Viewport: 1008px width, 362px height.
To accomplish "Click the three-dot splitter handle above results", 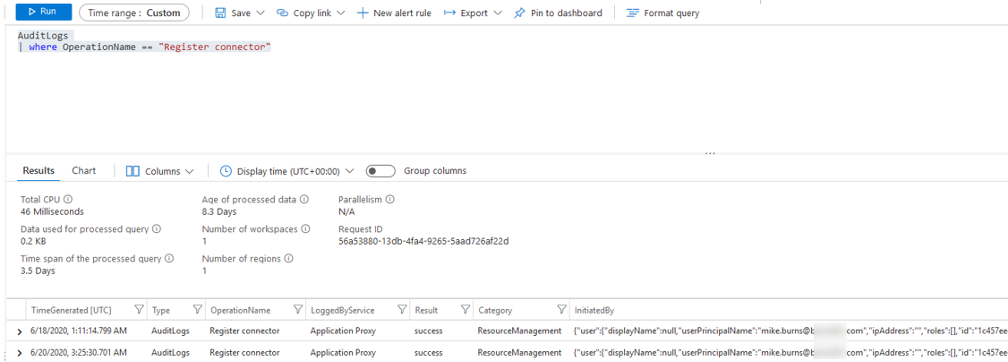I will (x=710, y=153).
